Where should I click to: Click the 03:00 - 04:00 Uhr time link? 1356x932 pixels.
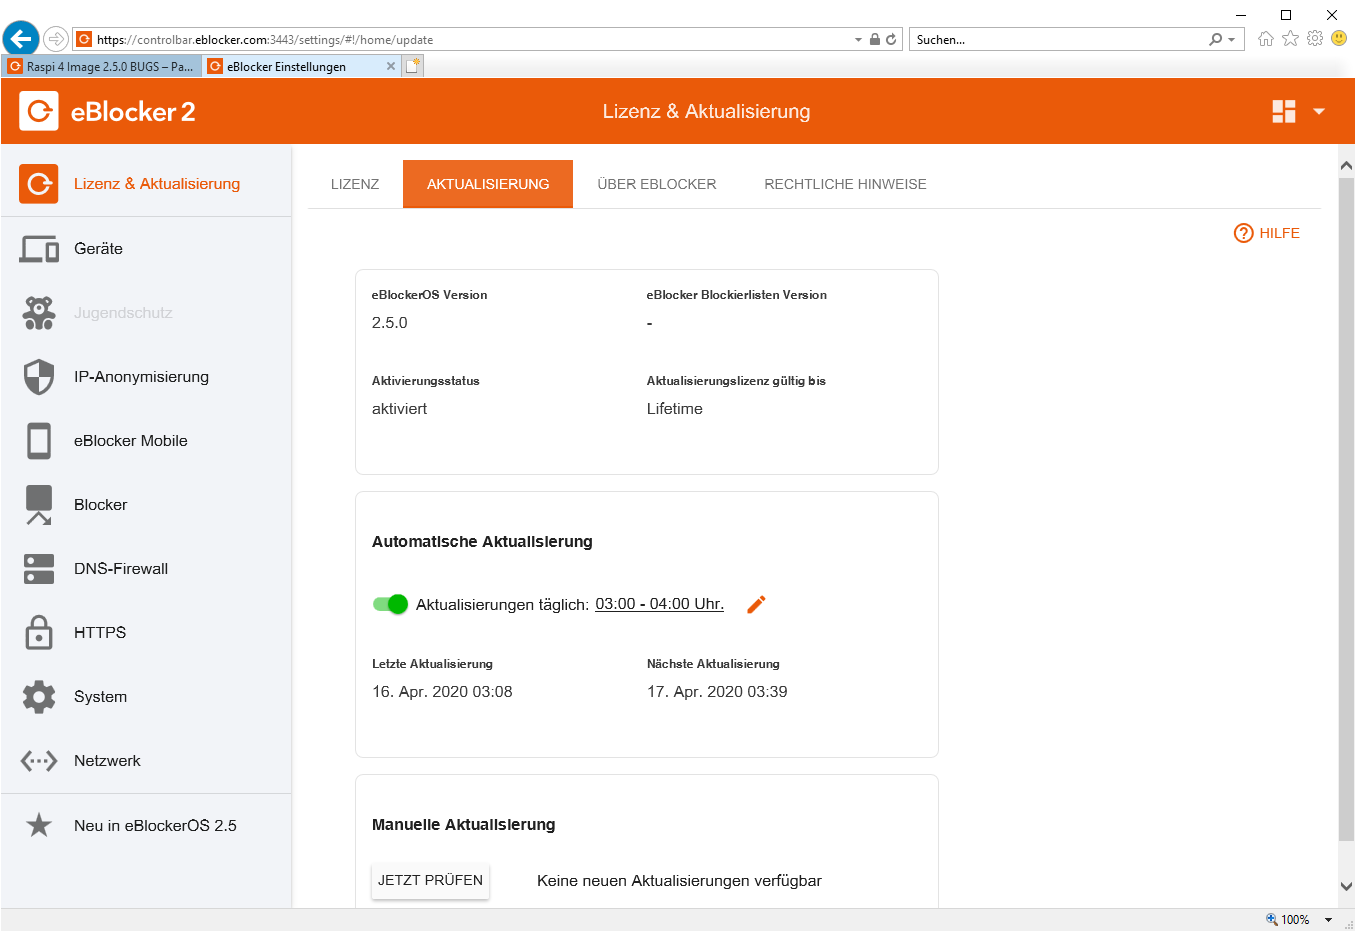click(660, 604)
